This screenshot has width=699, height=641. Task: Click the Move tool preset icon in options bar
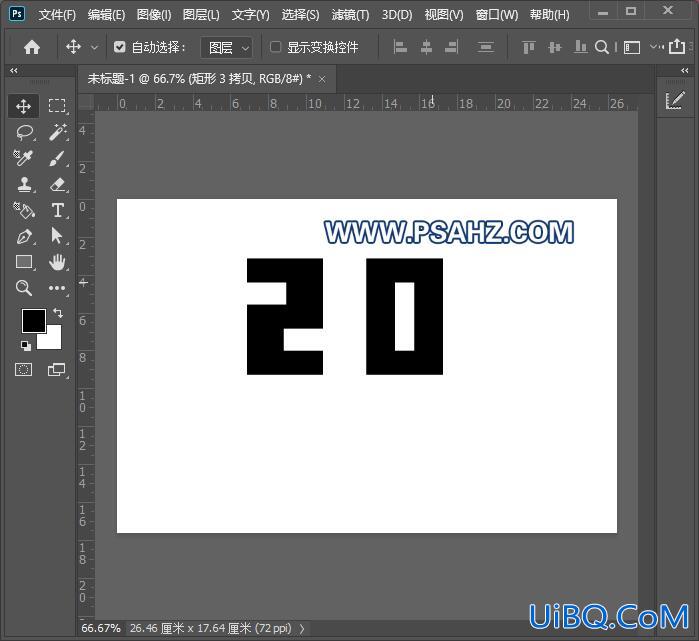point(74,47)
